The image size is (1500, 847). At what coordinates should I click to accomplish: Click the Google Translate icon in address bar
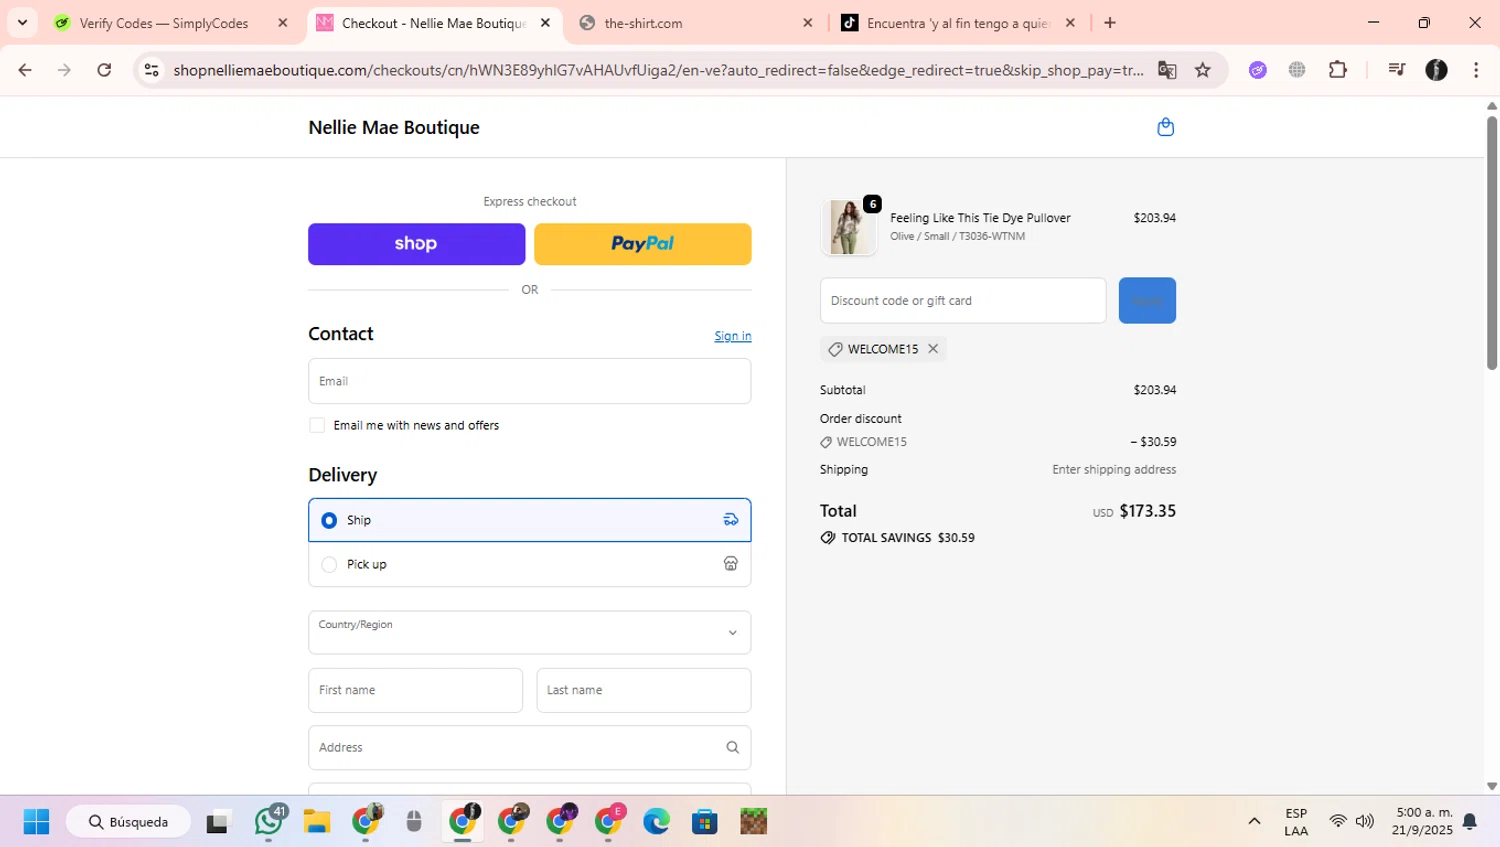click(x=1167, y=70)
